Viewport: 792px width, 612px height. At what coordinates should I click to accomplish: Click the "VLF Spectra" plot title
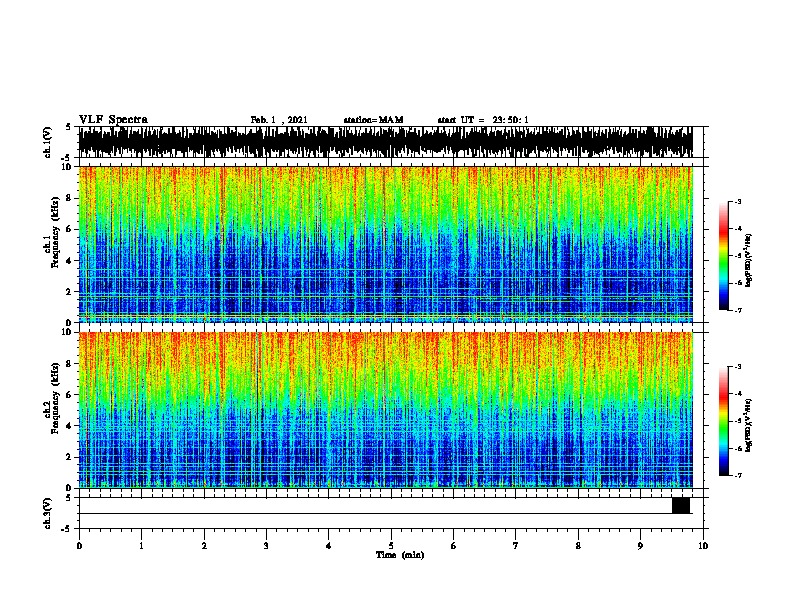pos(113,120)
